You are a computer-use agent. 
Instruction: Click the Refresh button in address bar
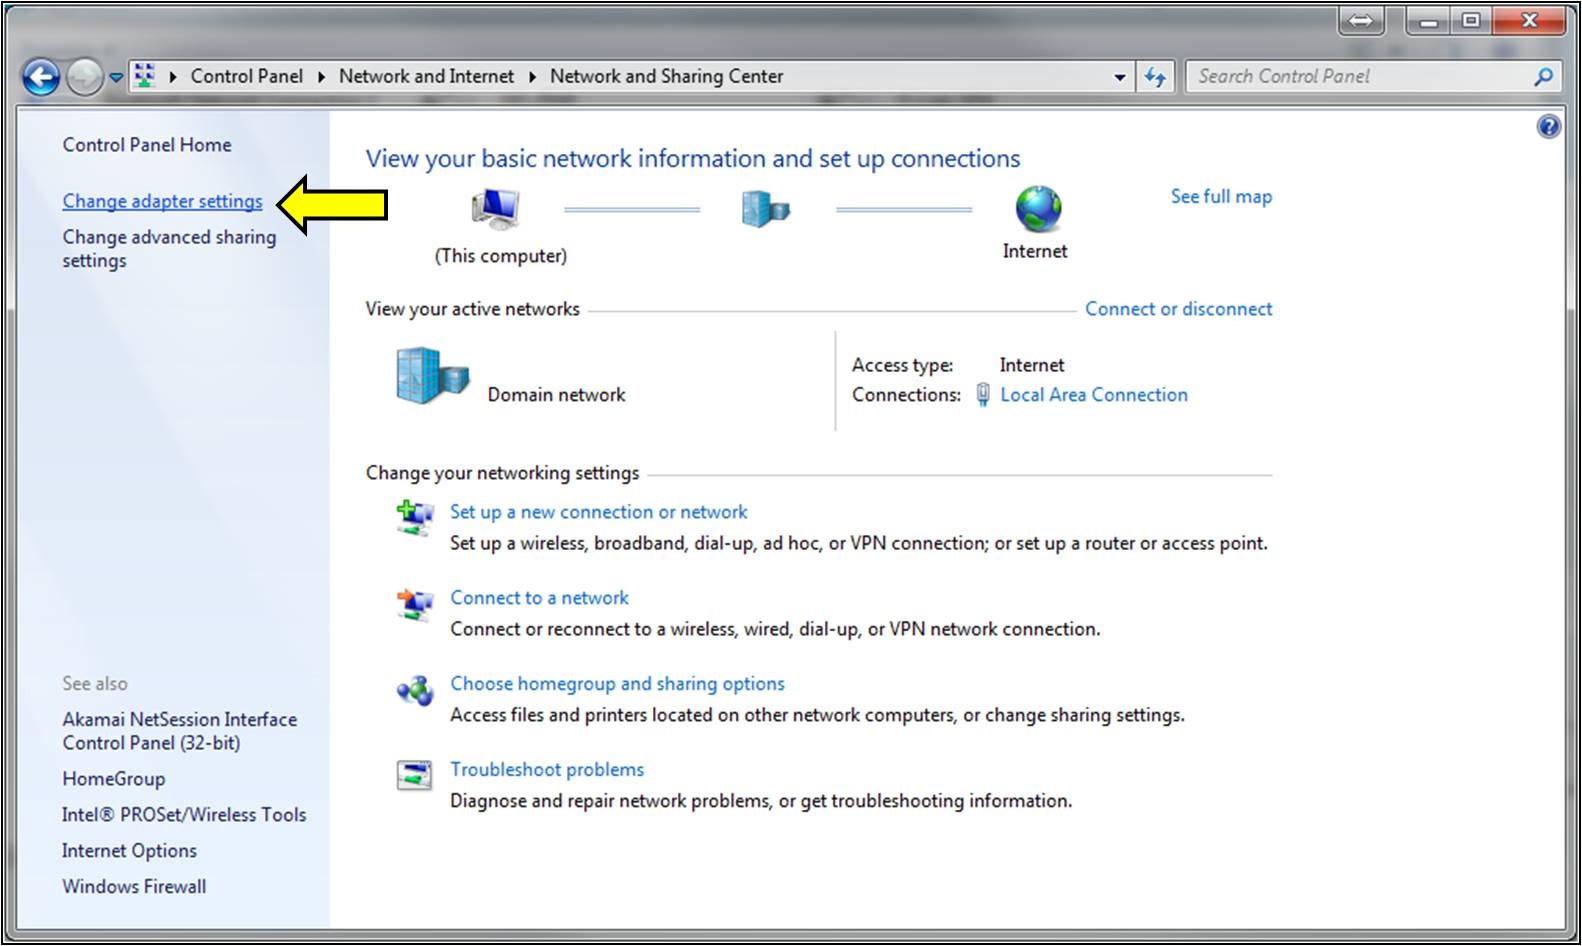[x=1155, y=77]
